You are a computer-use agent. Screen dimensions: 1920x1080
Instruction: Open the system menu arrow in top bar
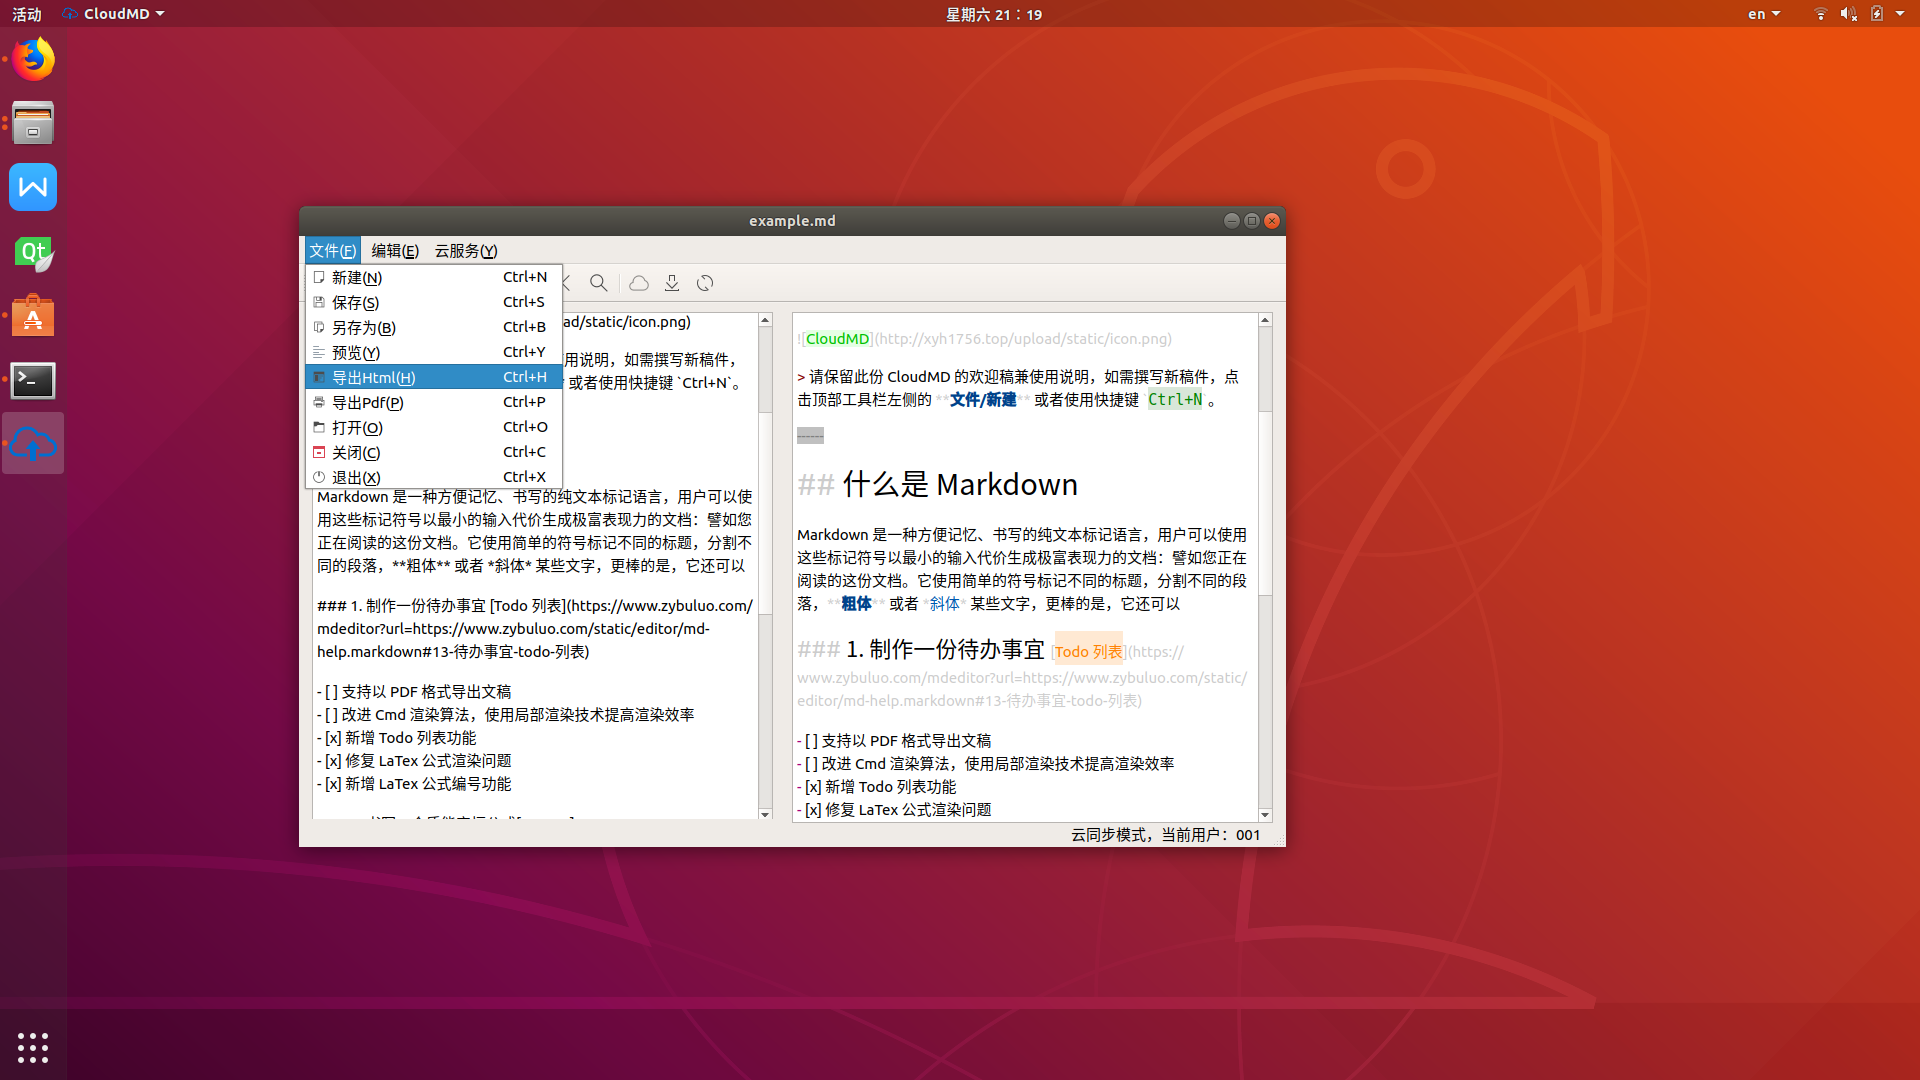click(1900, 14)
